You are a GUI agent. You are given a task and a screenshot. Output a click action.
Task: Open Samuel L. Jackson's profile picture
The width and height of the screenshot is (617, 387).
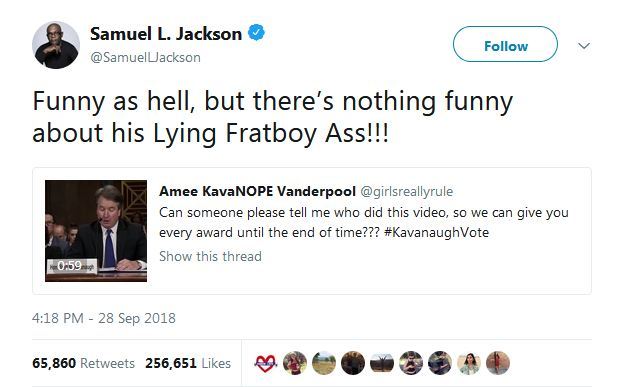56,45
